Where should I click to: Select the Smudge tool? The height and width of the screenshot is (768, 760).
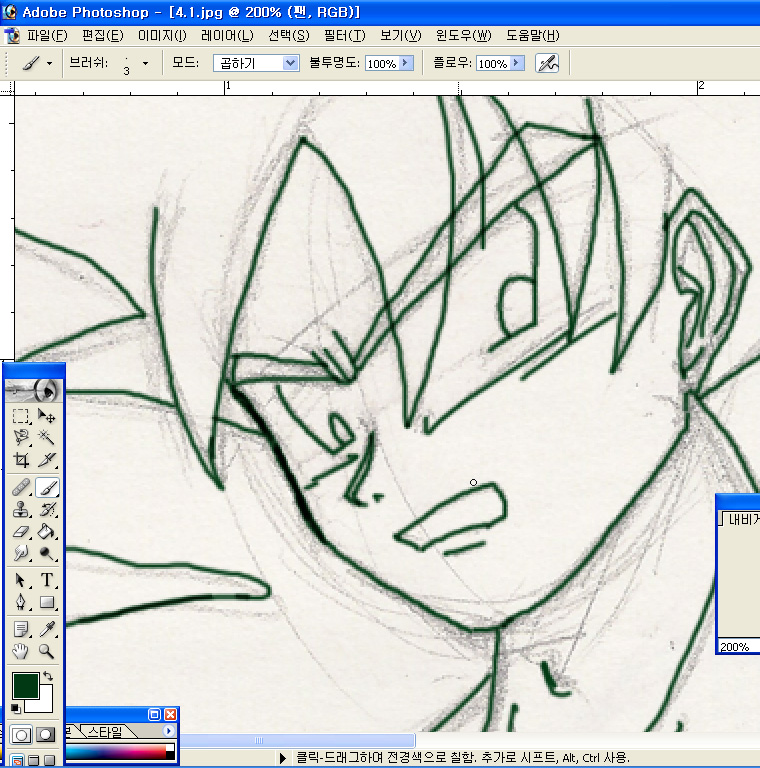point(21,553)
